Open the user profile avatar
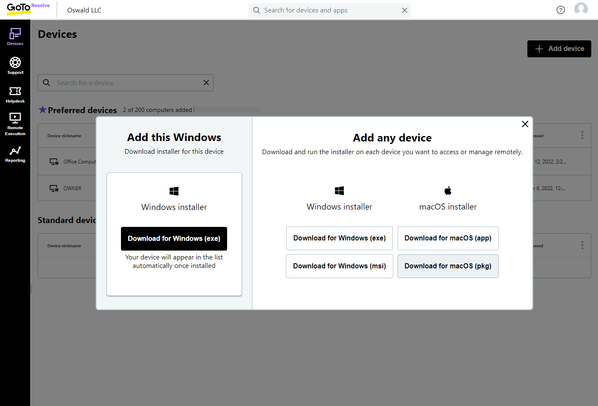The image size is (598, 406). click(x=581, y=9)
